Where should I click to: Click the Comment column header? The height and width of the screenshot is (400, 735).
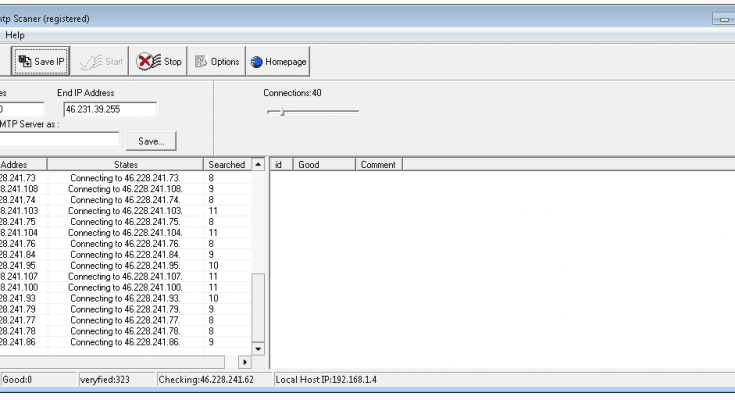click(378, 164)
